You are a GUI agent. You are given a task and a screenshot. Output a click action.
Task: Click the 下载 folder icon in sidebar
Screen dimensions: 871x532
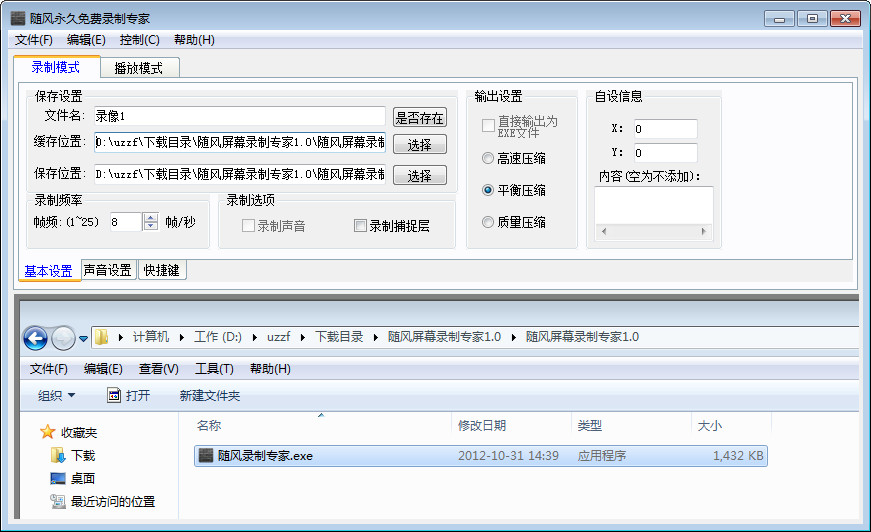click(x=58, y=455)
